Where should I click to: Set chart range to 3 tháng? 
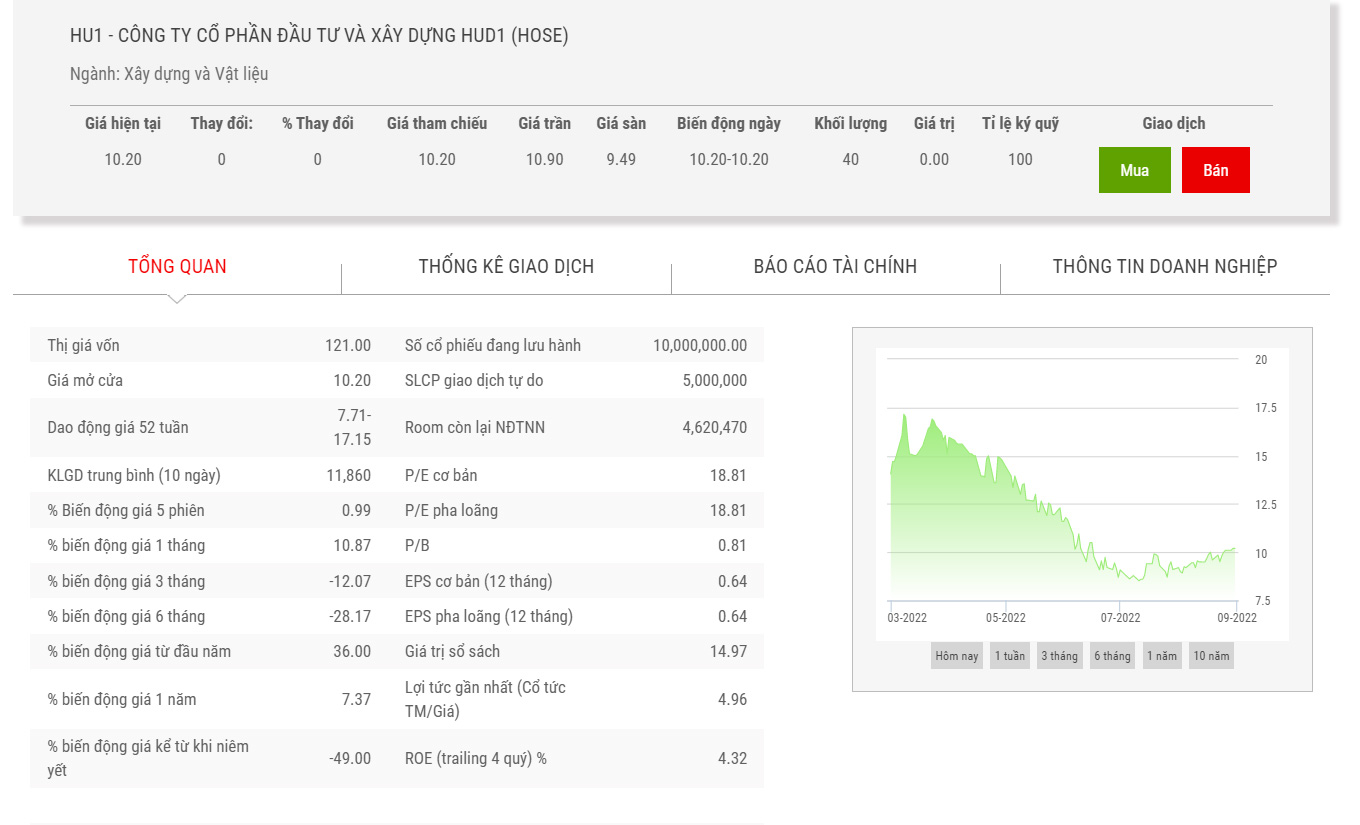[1059, 656]
